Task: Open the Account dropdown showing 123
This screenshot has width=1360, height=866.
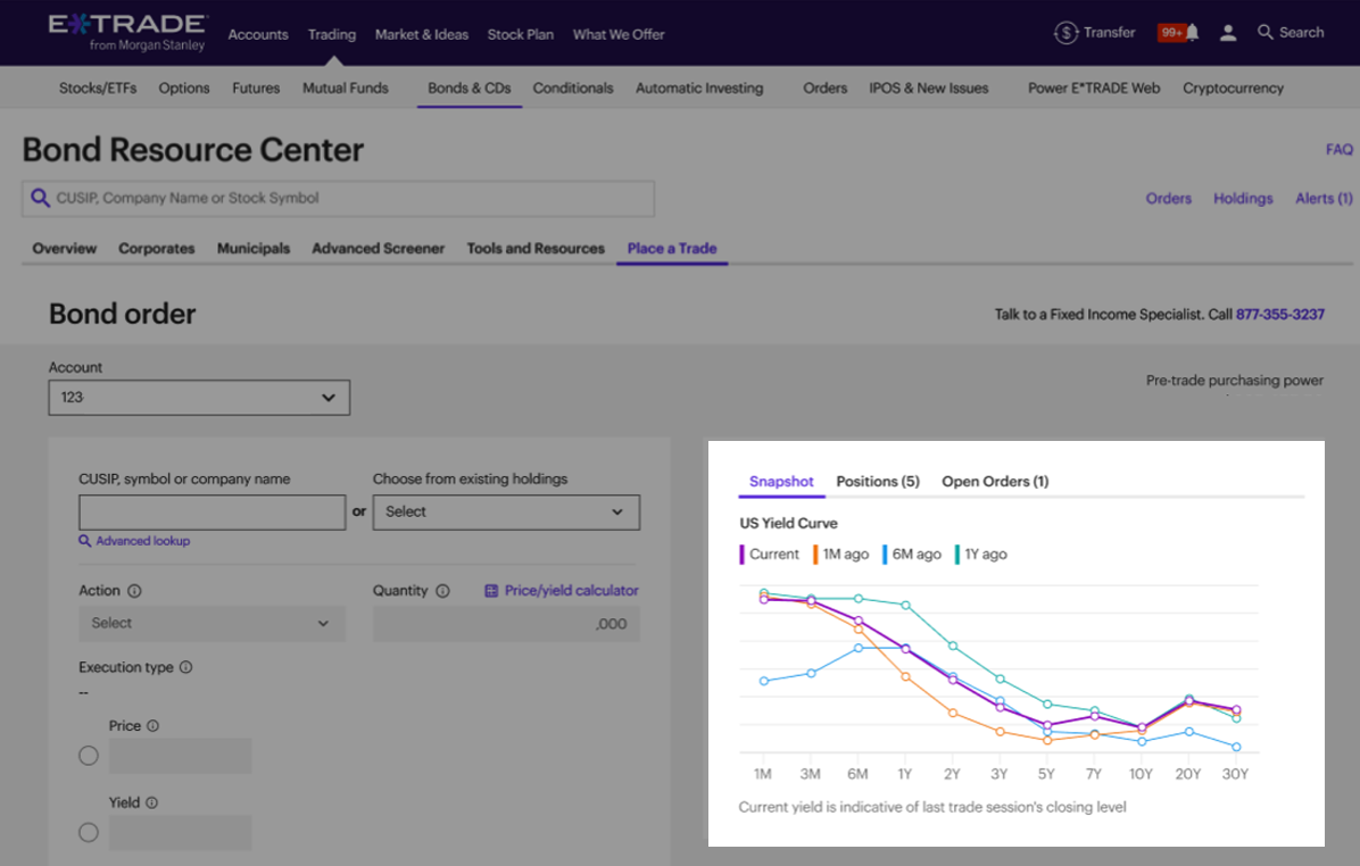Action: (x=199, y=397)
